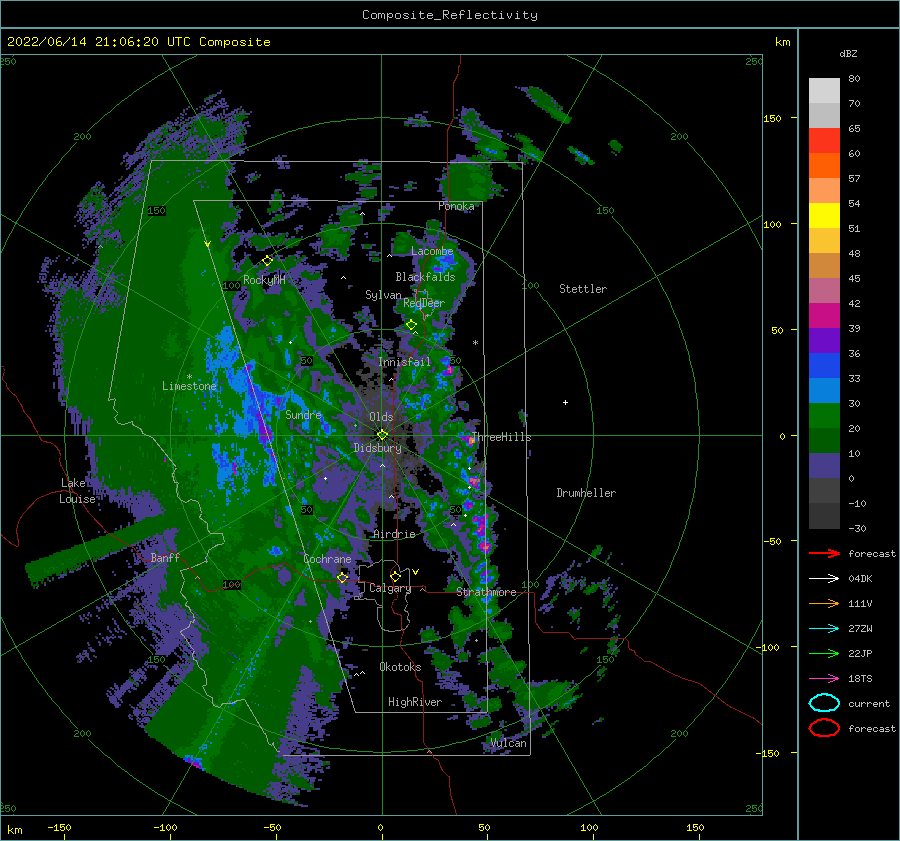Click the yellow diamond marker above Calgary label

pos(395,576)
